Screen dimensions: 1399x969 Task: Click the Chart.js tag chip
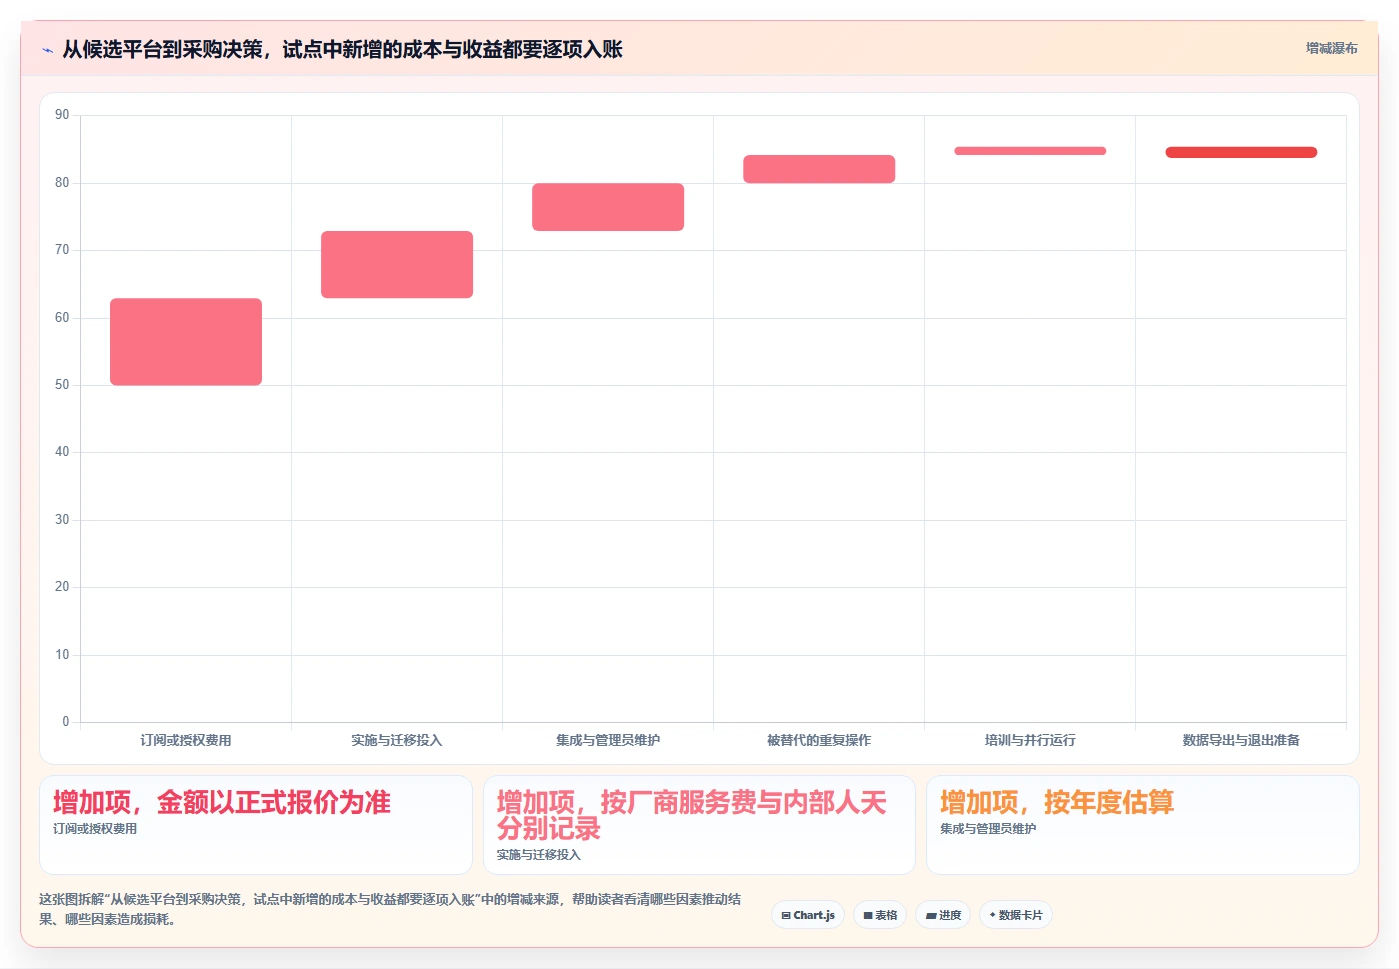coord(808,915)
